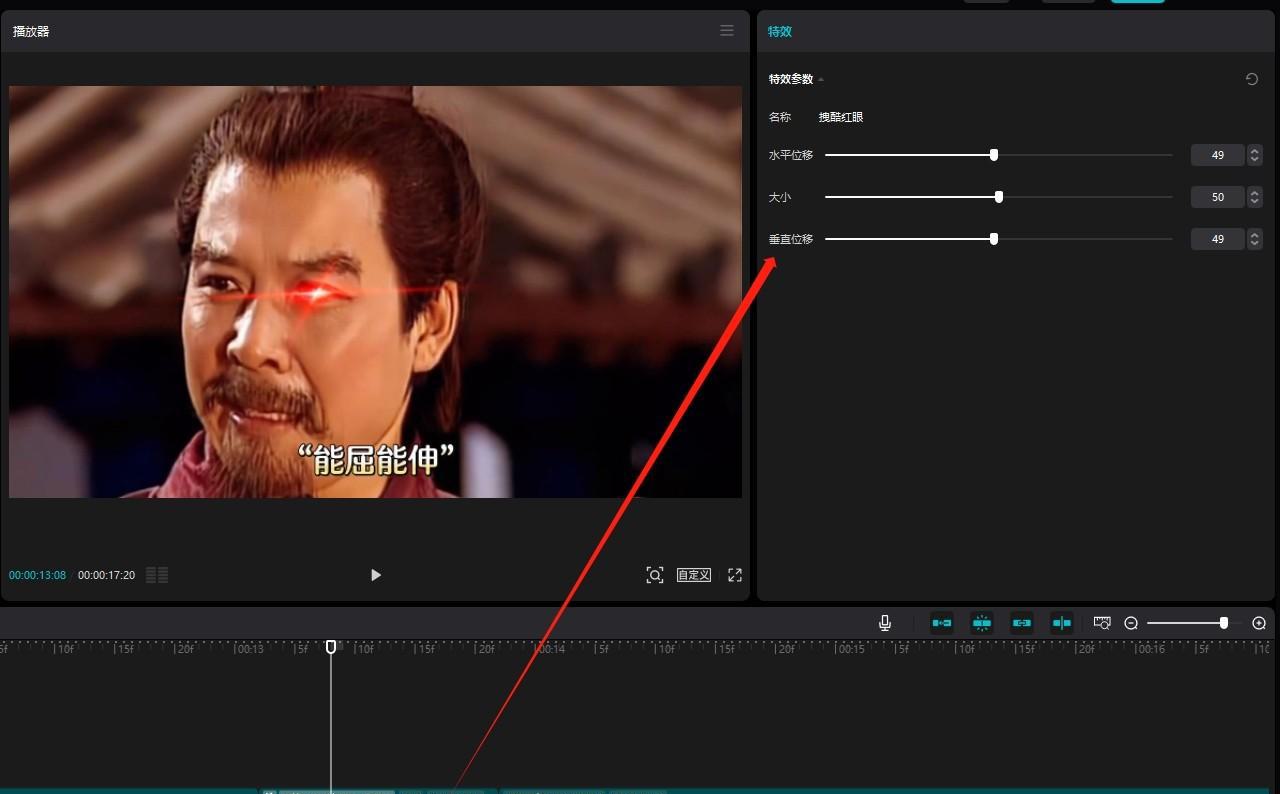Screen dimensions: 1280x794
Task: Toggle clip linkage in the timeline
Action: point(1022,623)
